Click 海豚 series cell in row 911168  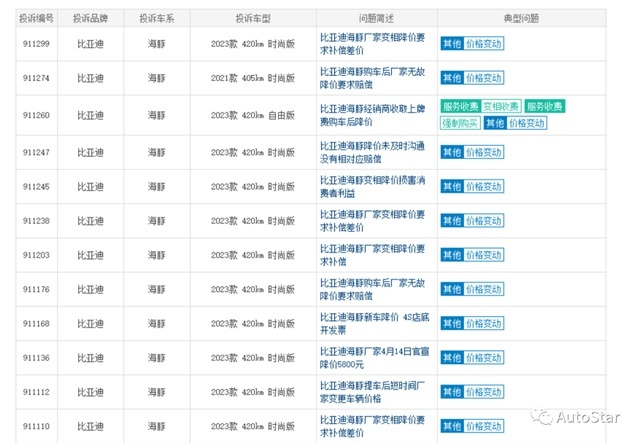tap(157, 323)
